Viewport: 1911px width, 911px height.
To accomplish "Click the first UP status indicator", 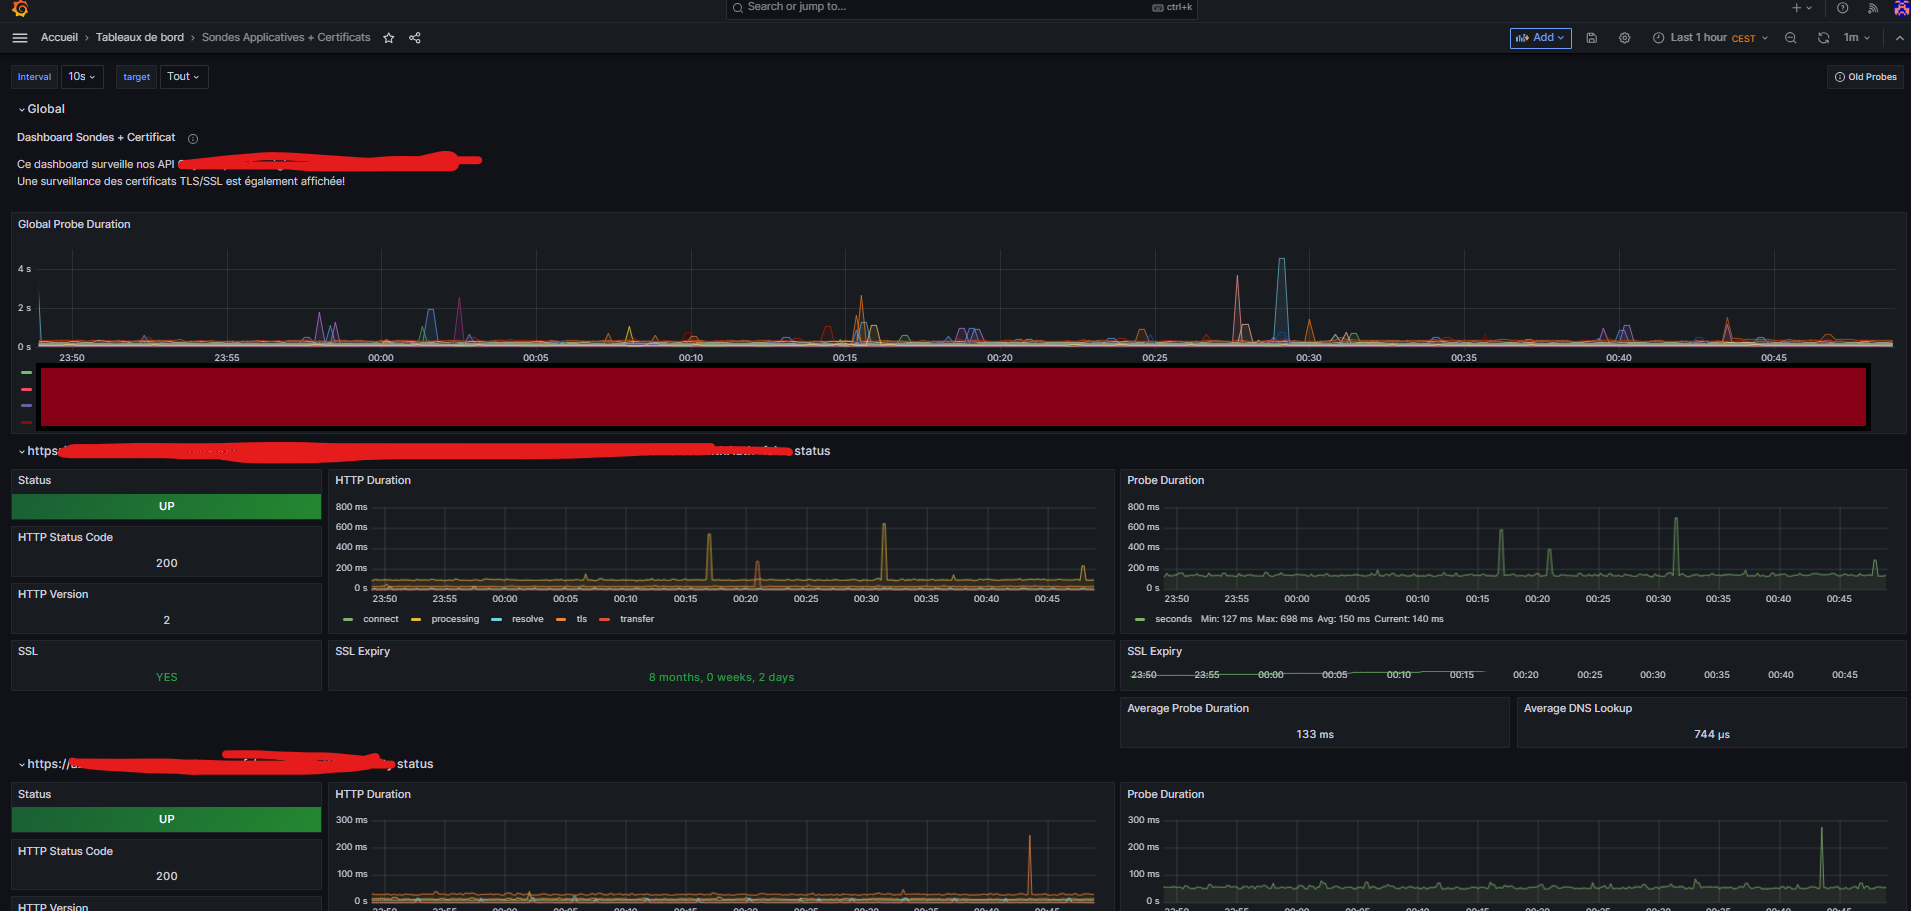I will pyautogui.click(x=166, y=507).
